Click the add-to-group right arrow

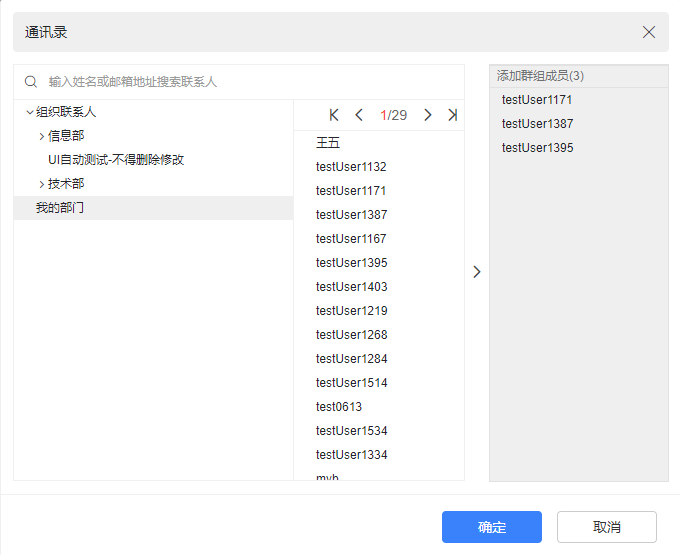coord(477,271)
